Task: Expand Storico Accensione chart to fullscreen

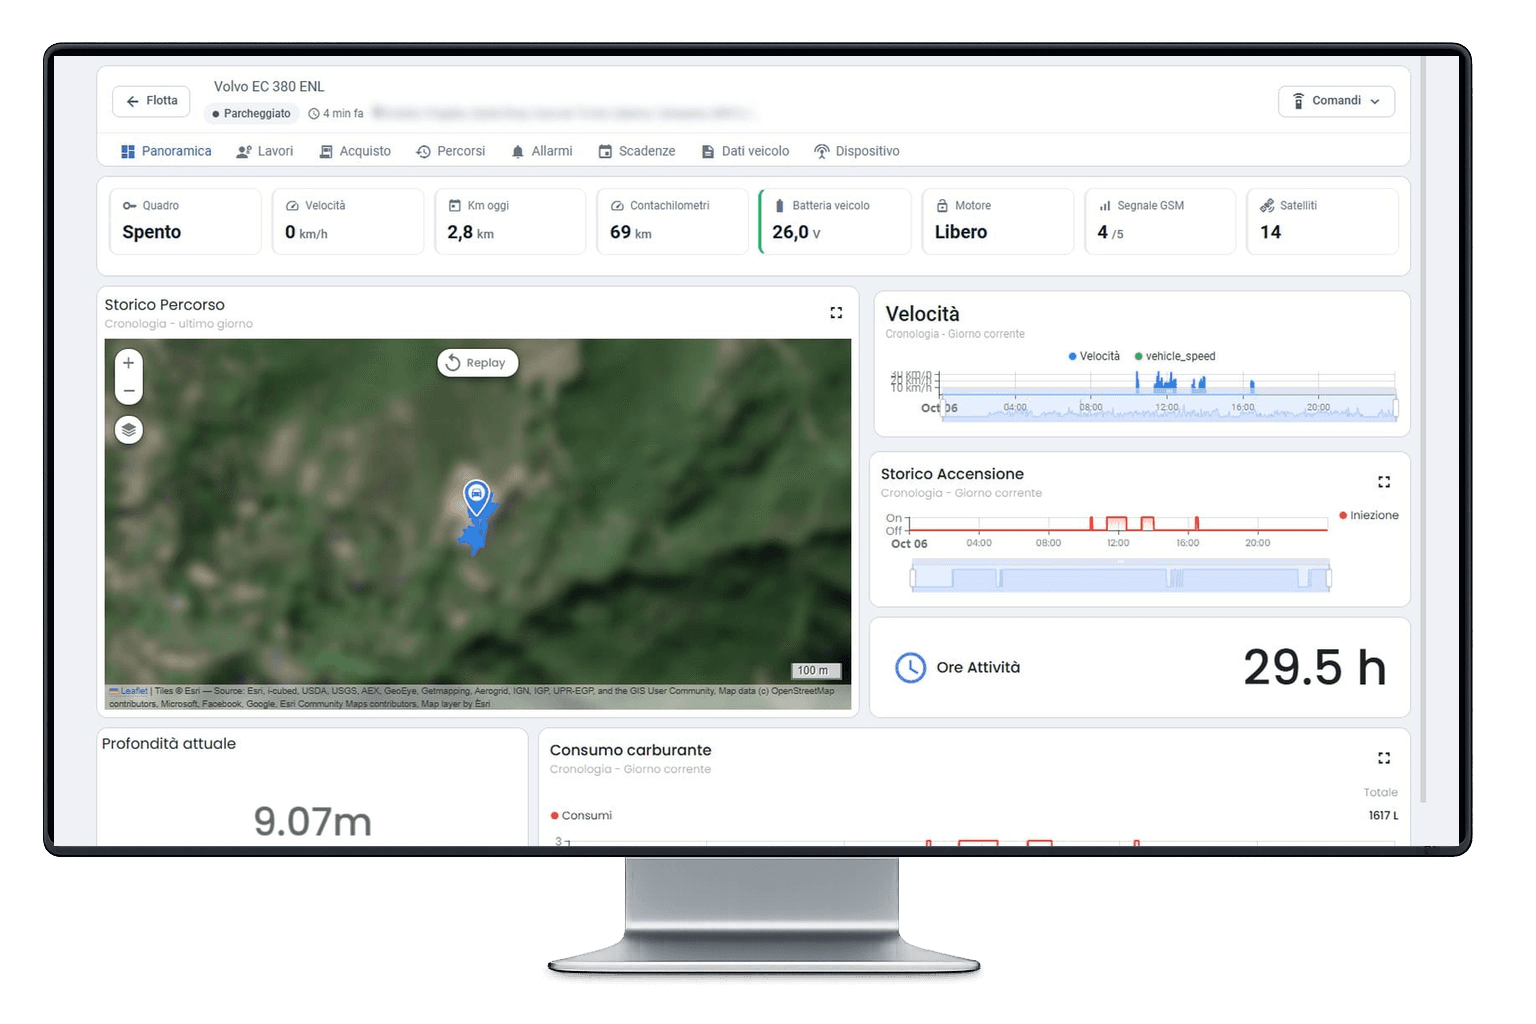Action: point(1384,482)
